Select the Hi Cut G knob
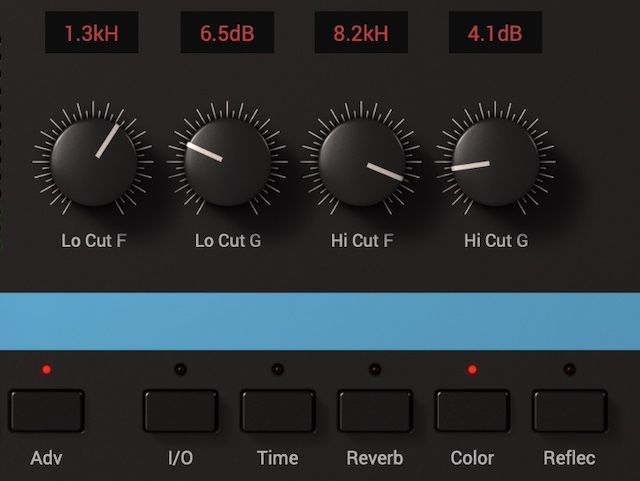The width and height of the screenshot is (640, 481). tap(495, 163)
